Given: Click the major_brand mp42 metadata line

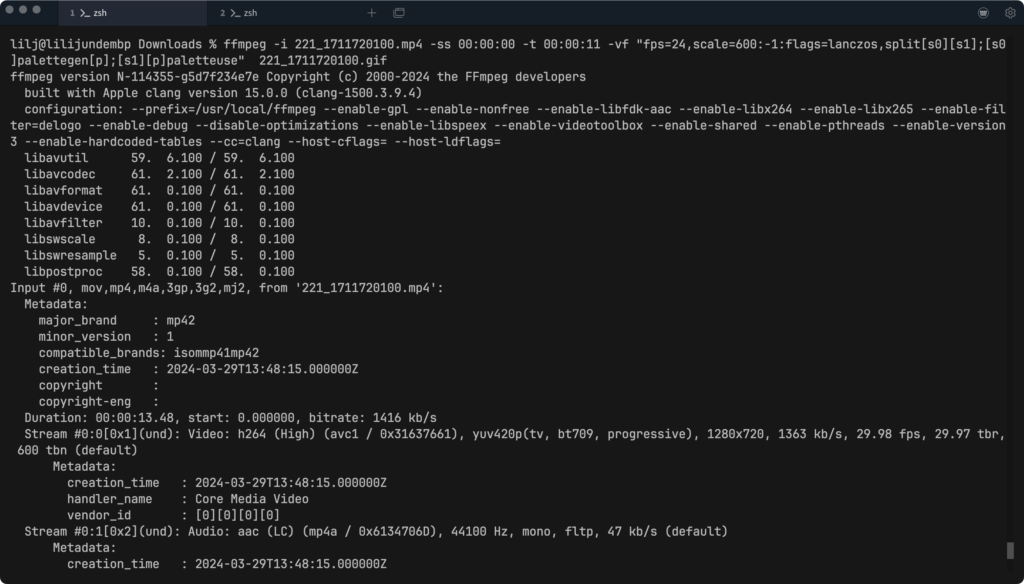Looking at the screenshot, I should point(116,321).
